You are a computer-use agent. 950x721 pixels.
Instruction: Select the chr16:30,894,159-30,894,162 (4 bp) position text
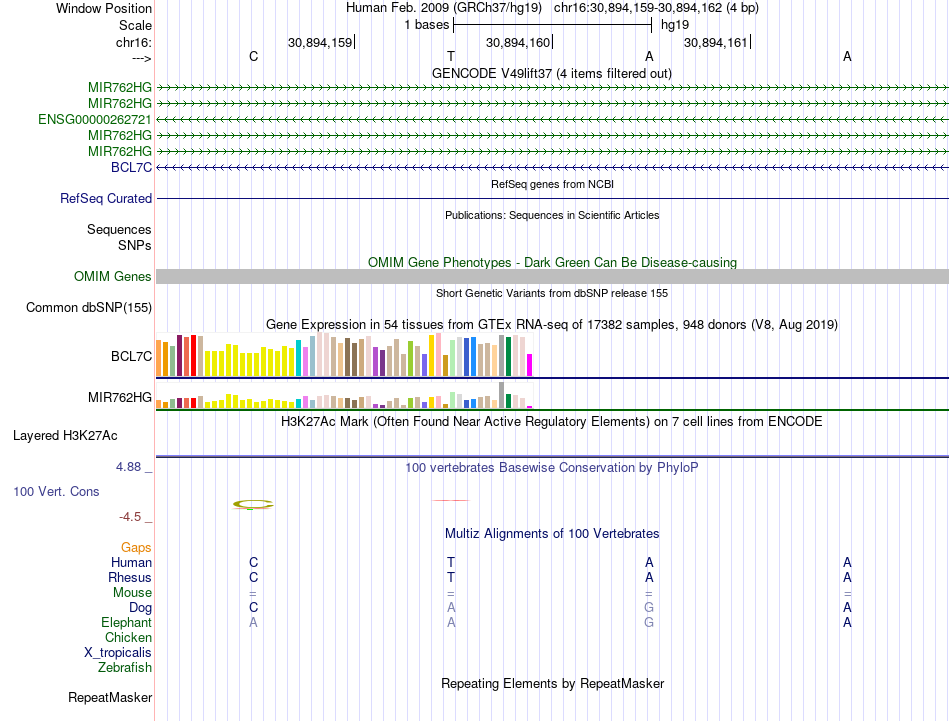pyautogui.click(x=656, y=8)
